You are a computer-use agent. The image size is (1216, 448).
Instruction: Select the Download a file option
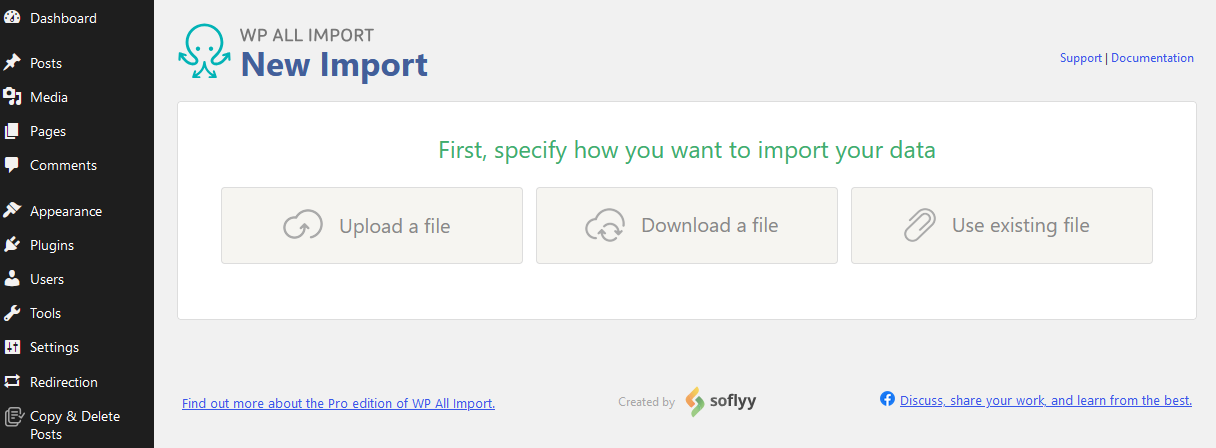coord(687,226)
